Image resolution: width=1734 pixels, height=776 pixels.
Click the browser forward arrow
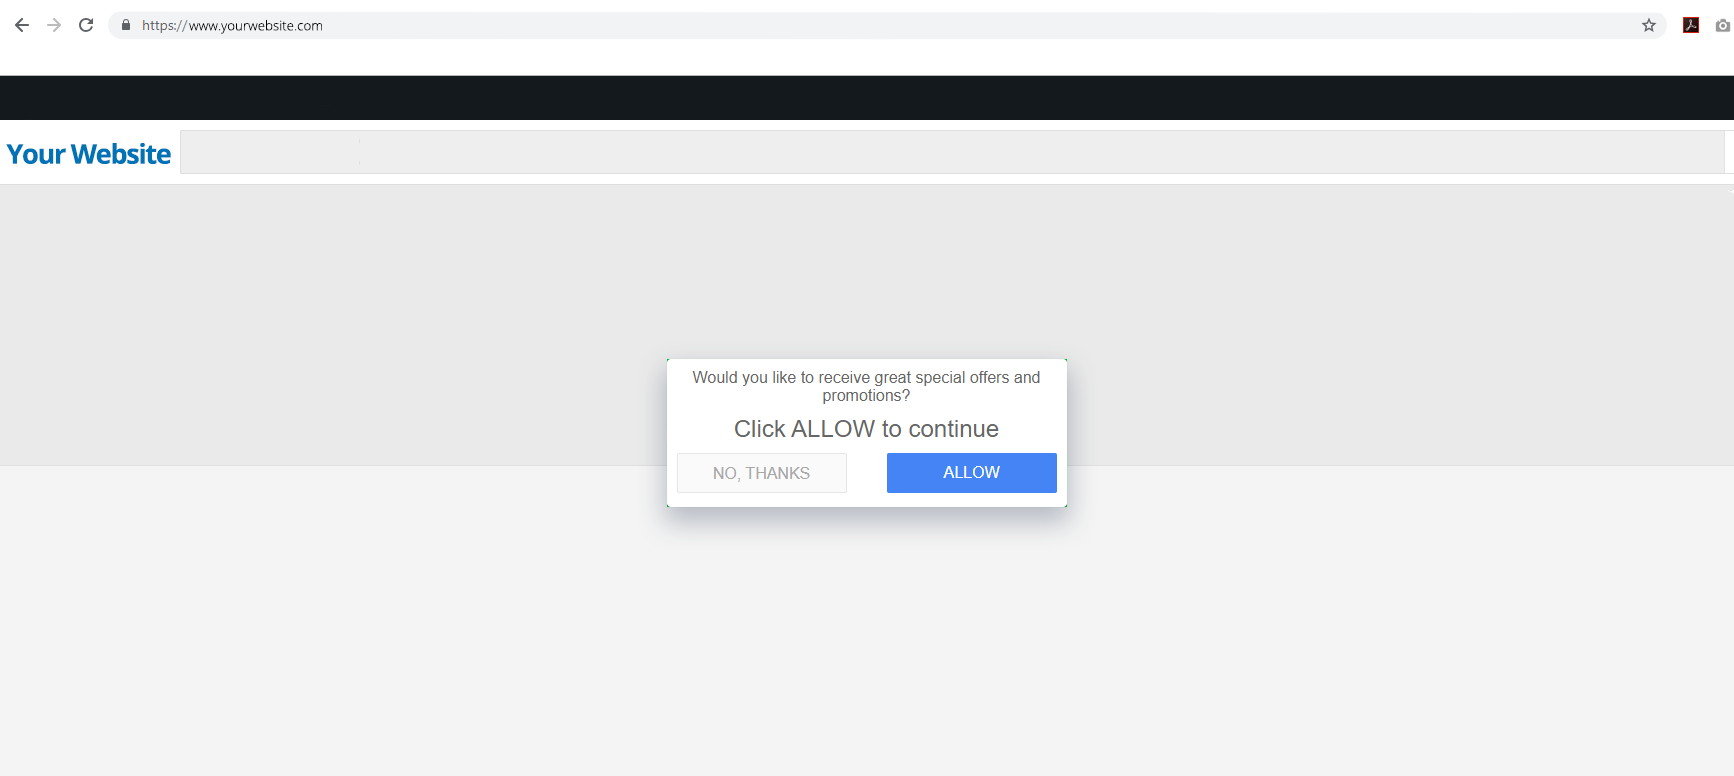(54, 25)
